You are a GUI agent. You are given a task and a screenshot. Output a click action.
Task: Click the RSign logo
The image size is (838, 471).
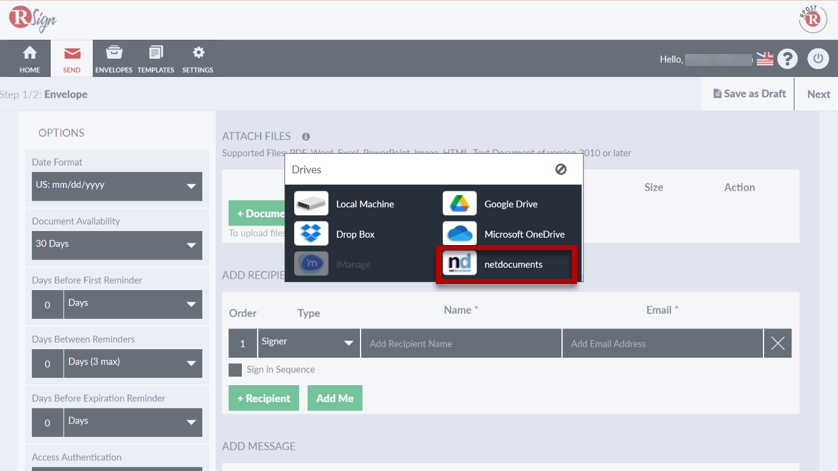[x=33, y=19]
